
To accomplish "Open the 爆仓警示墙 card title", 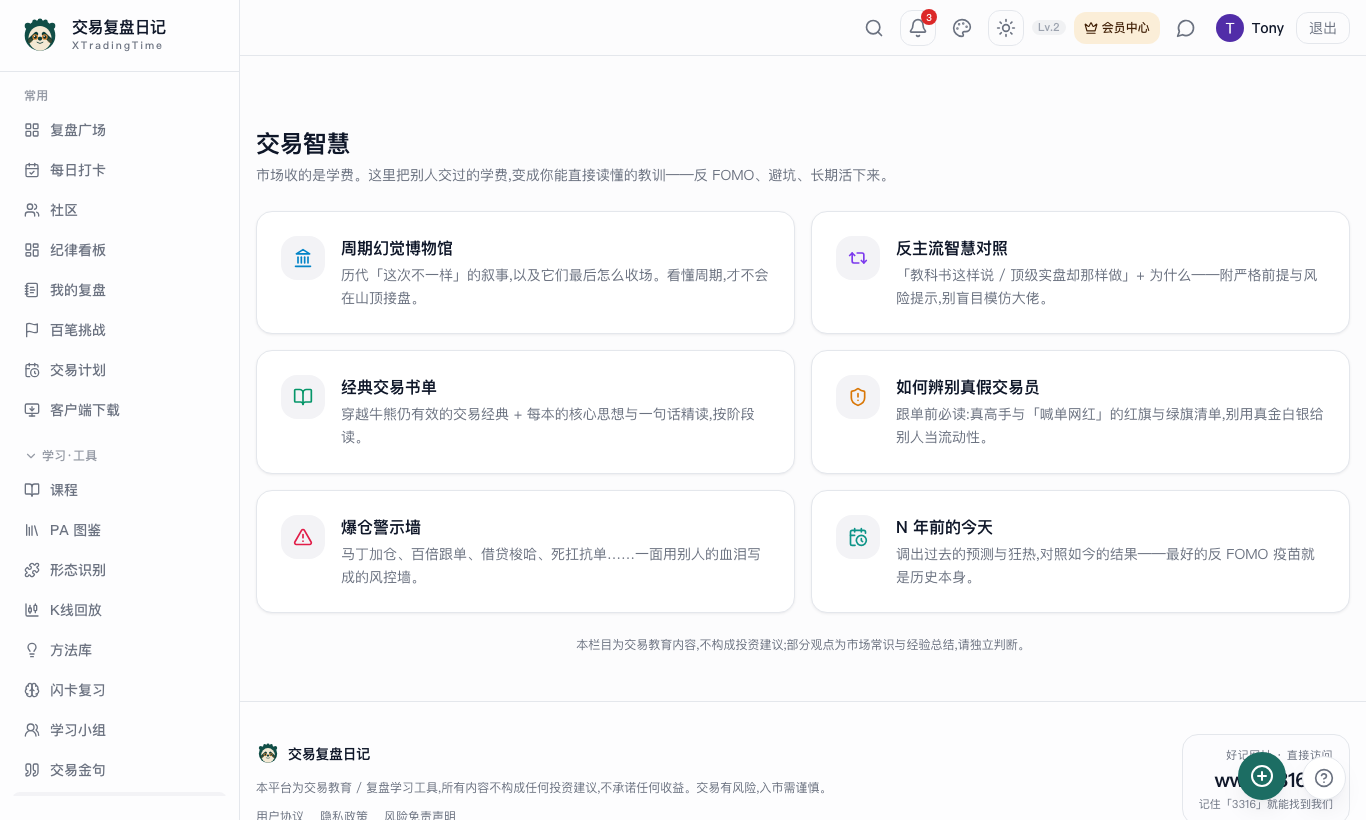I will (x=381, y=527).
